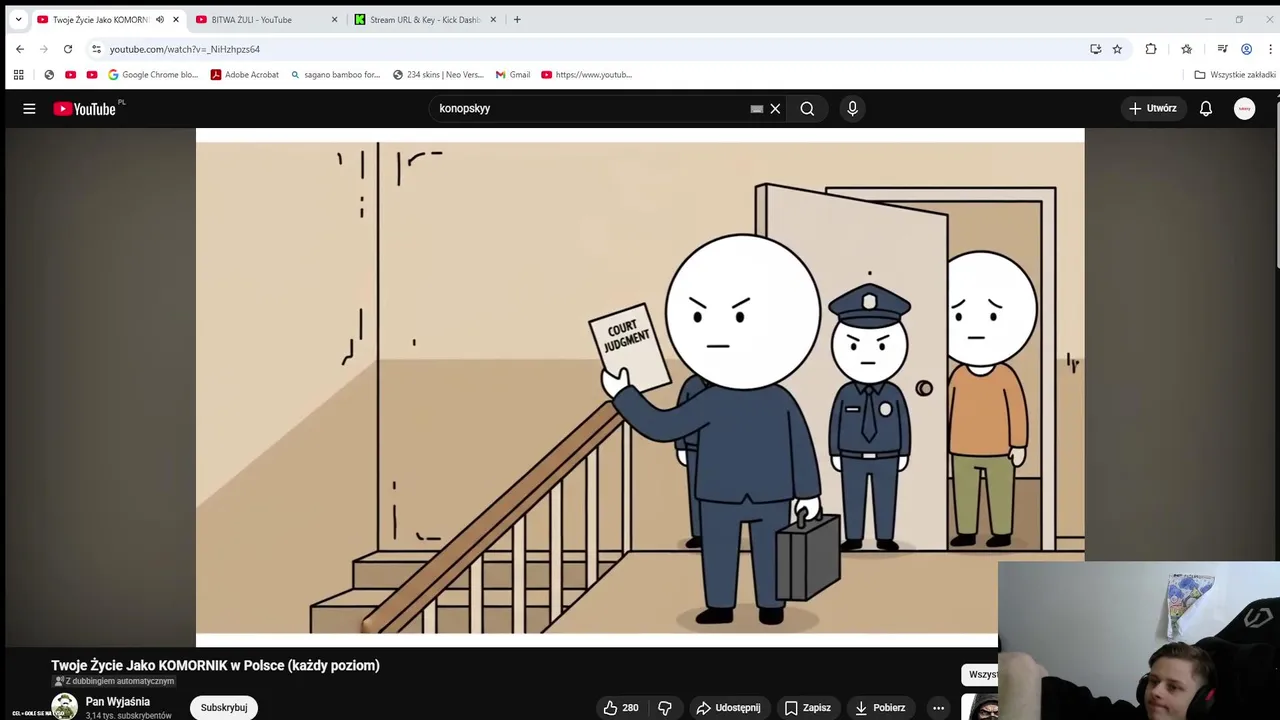
Task: Run search with the magnifier button
Action: [x=807, y=108]
